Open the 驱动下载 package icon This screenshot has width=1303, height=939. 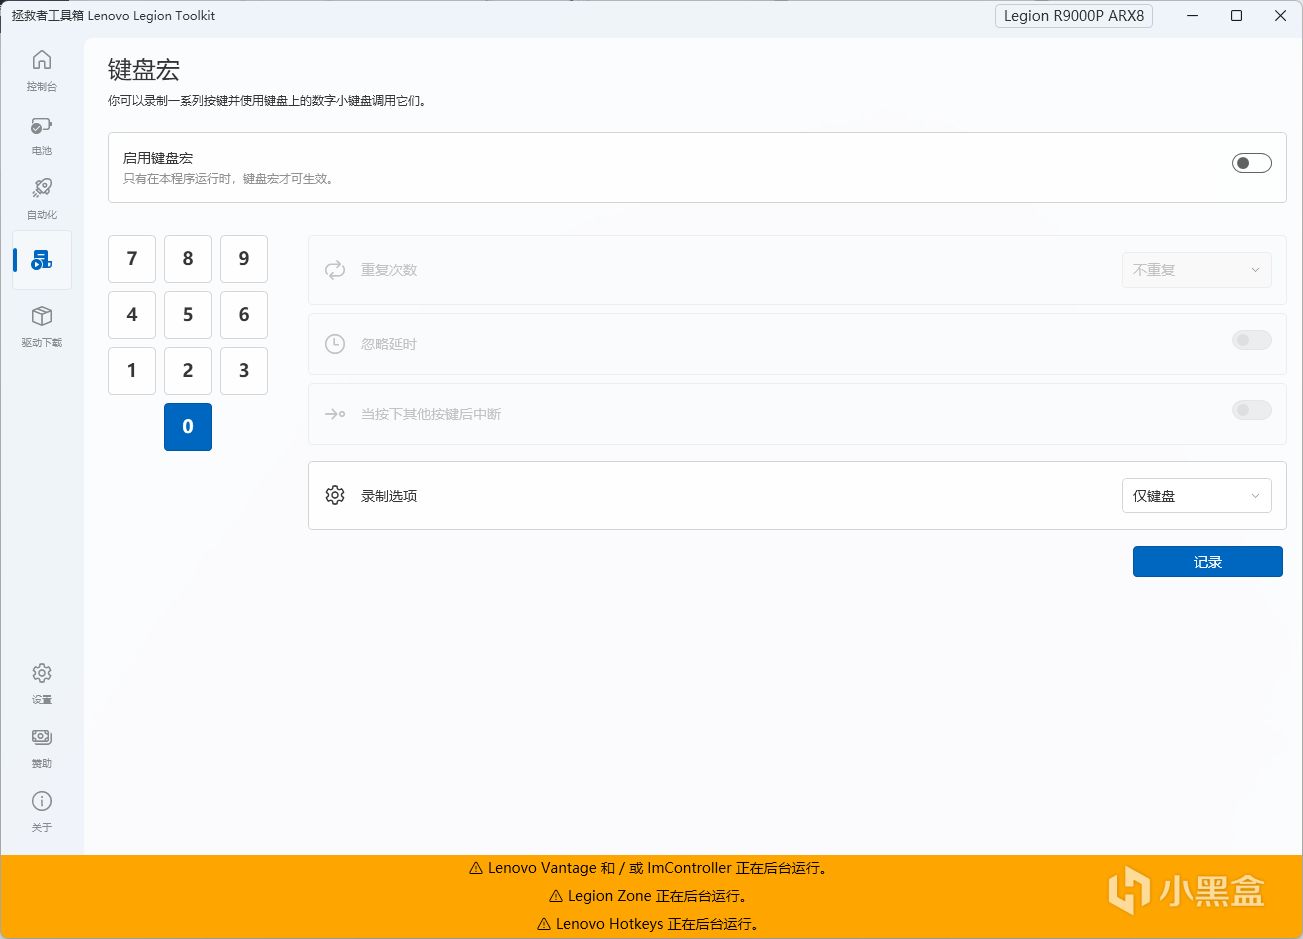click(42, 316)
